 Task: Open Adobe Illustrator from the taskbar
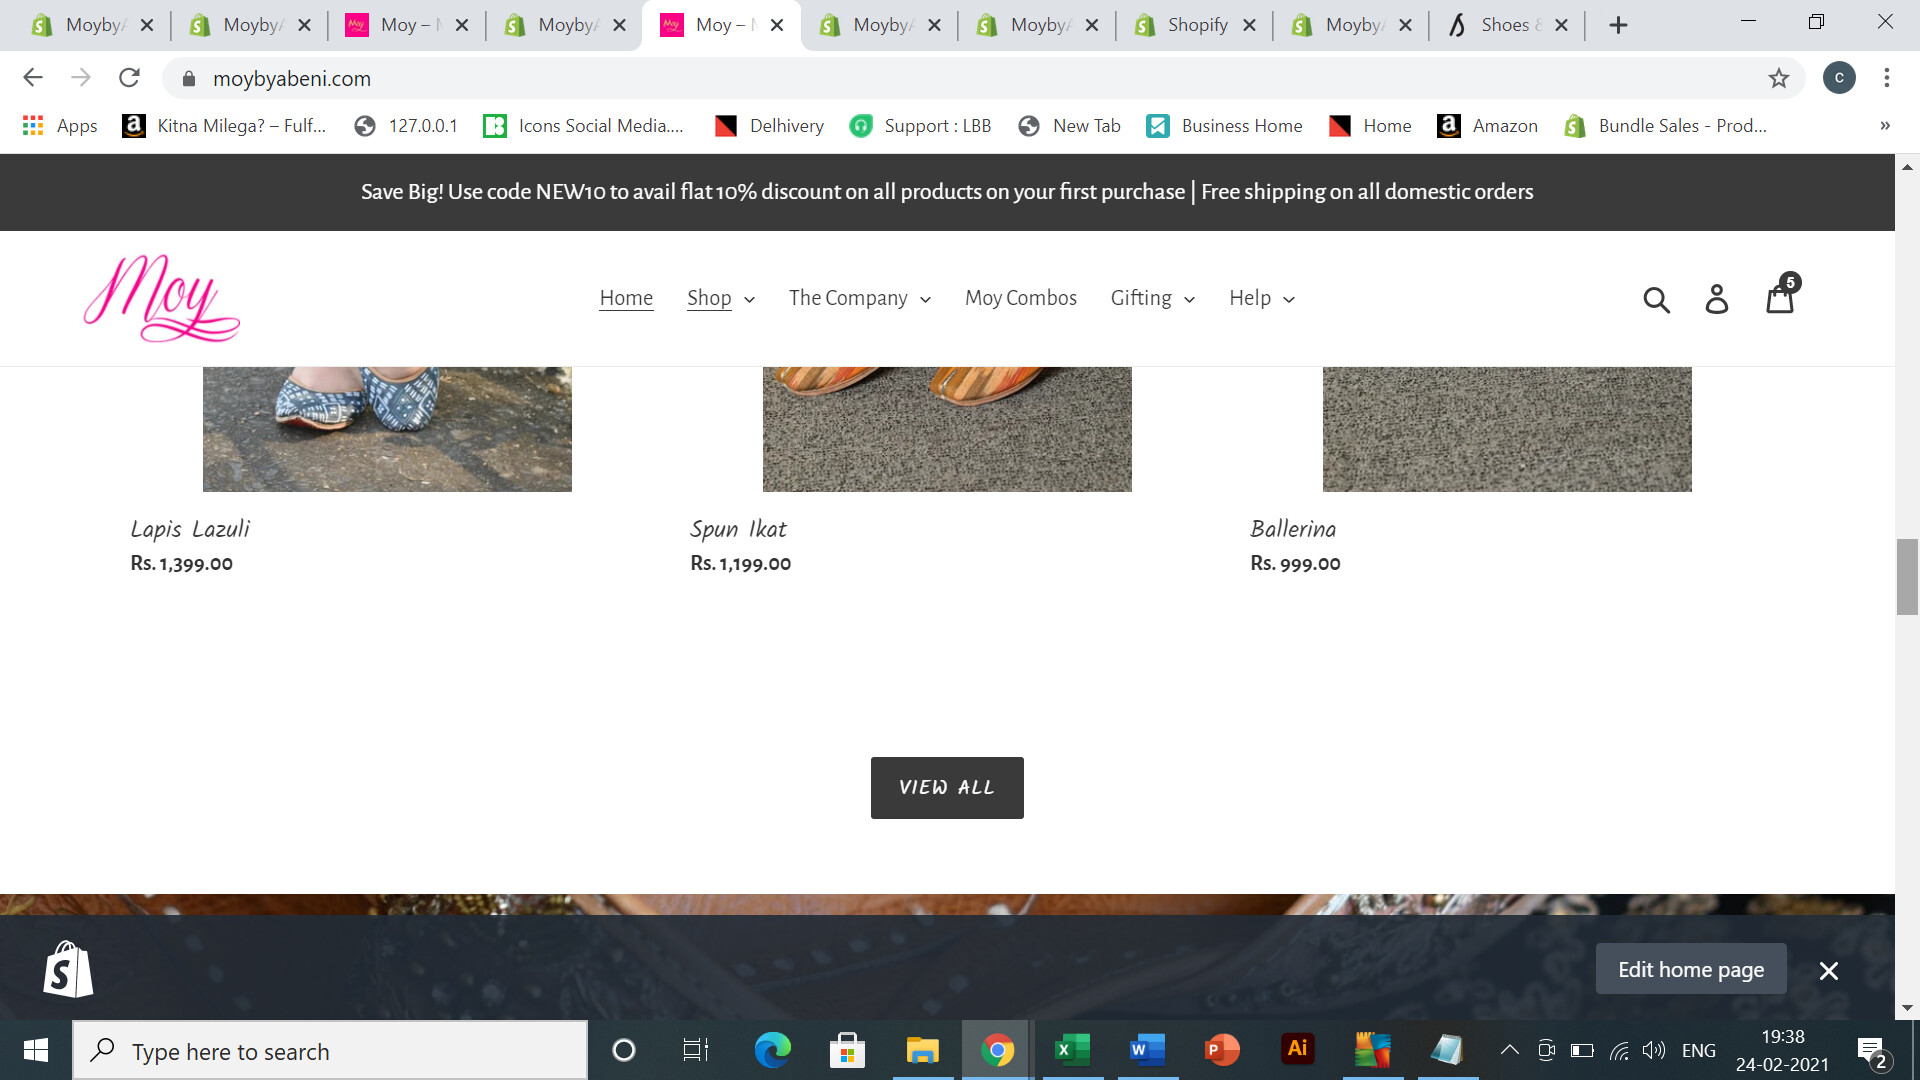pyautogui.click(x=1297, y=1049)
